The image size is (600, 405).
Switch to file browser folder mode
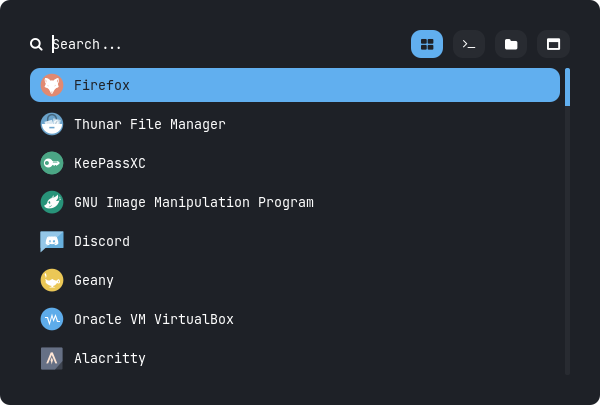pos(511,44)
